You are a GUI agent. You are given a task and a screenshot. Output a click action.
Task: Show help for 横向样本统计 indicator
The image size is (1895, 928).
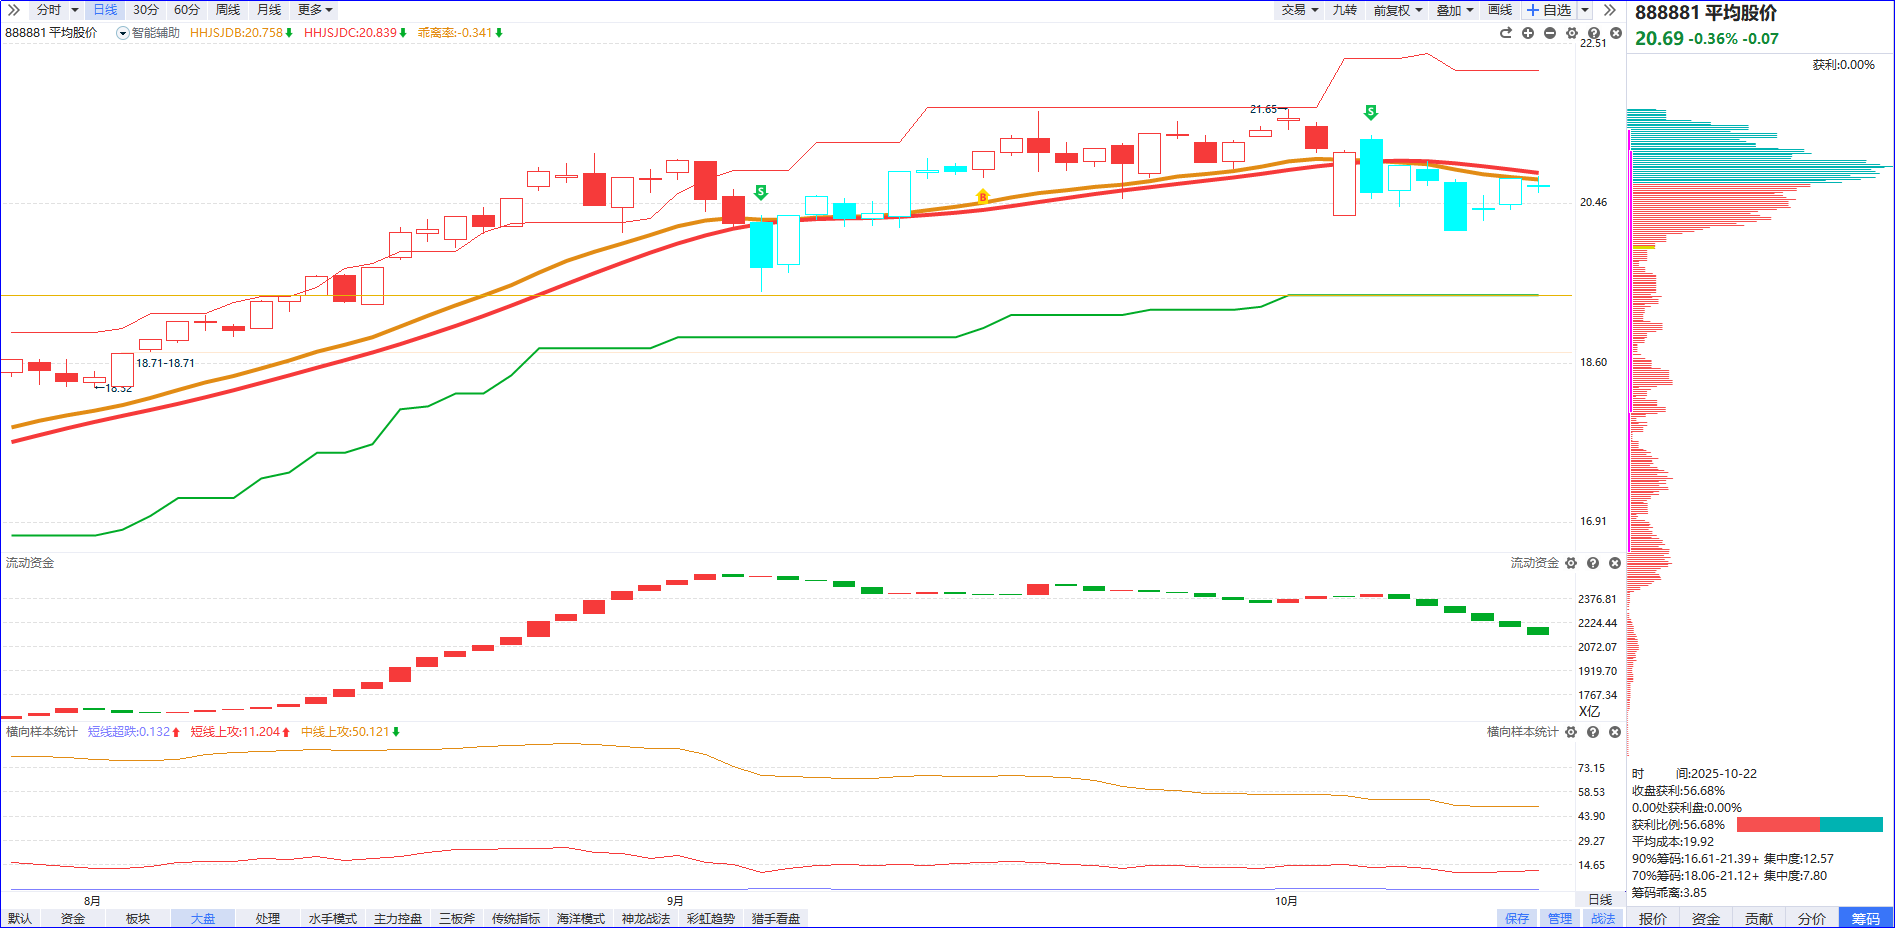[x=1593, y=732]
